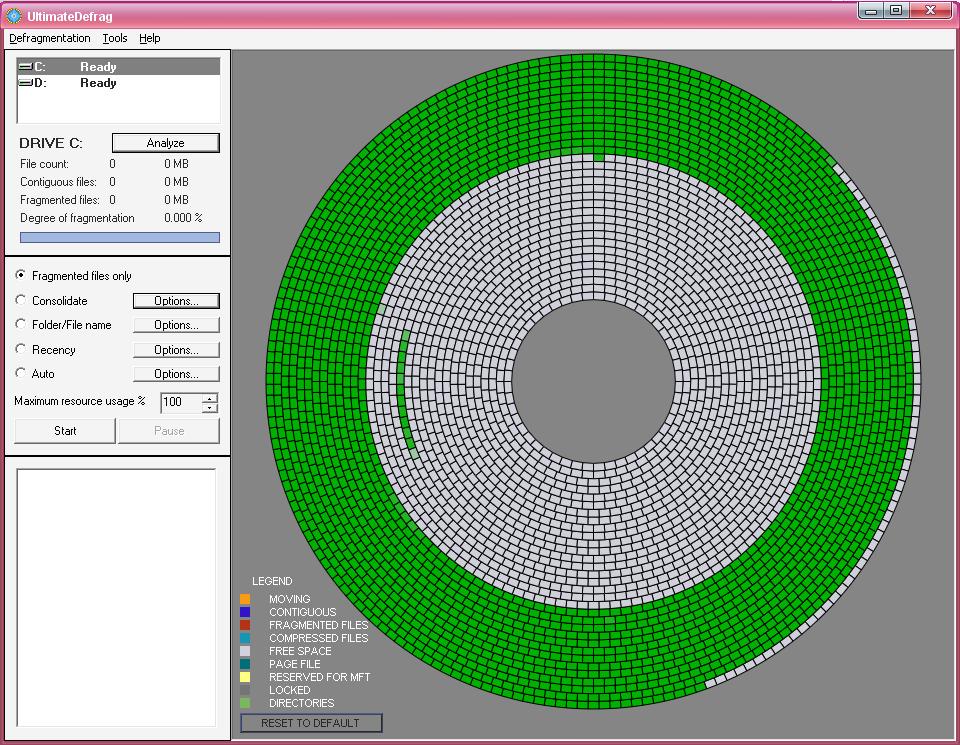Image resolution: width=960 pixels, height=745 pixels.
Task: Click the PAGE FILE teal legend swatch
Action: click(245, 664)
